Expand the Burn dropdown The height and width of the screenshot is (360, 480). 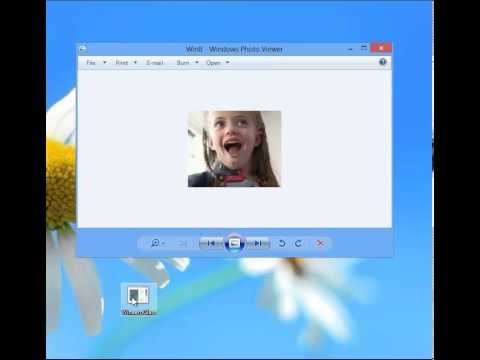point(187,62)
